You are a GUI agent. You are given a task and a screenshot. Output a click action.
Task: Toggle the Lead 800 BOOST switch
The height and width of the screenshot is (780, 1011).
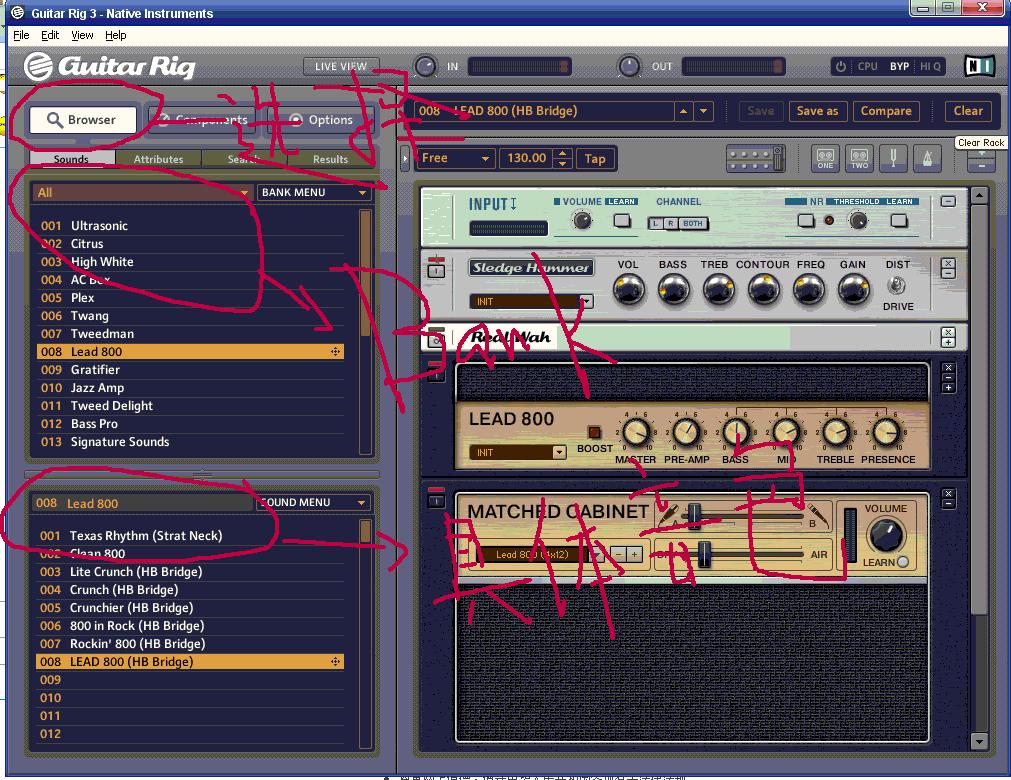tap(594, 432)
